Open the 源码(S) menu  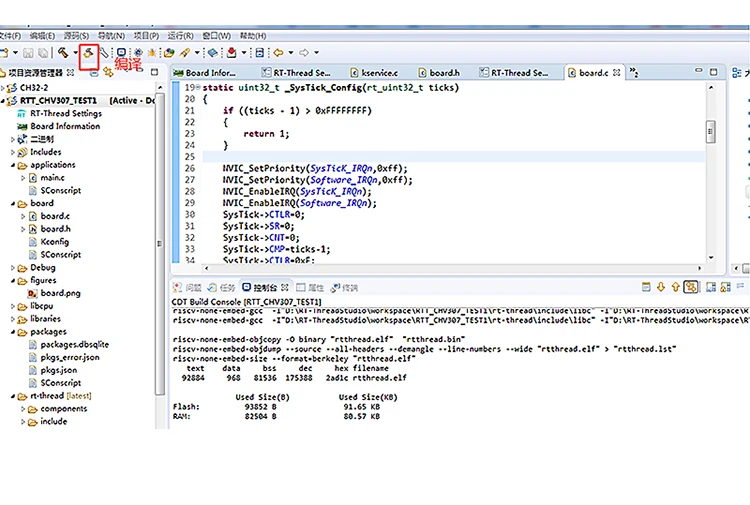point(77,36)
